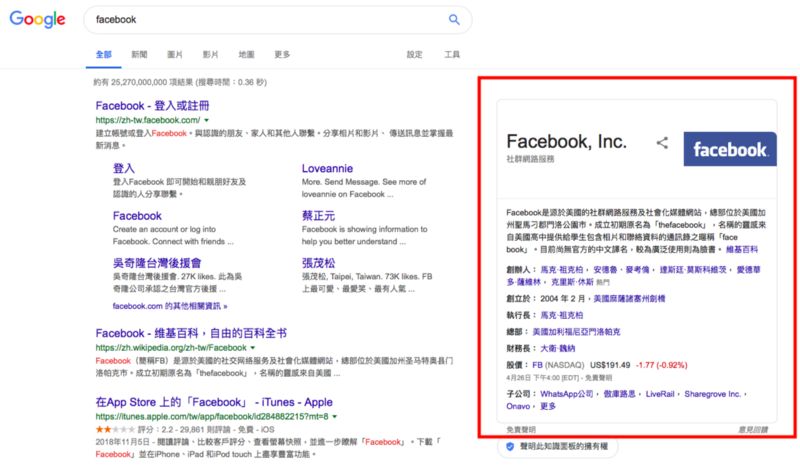Click 意見回饋 below knowledge panel
The width and height of the screenshot is (800, 471).
(x=753, y=430)
